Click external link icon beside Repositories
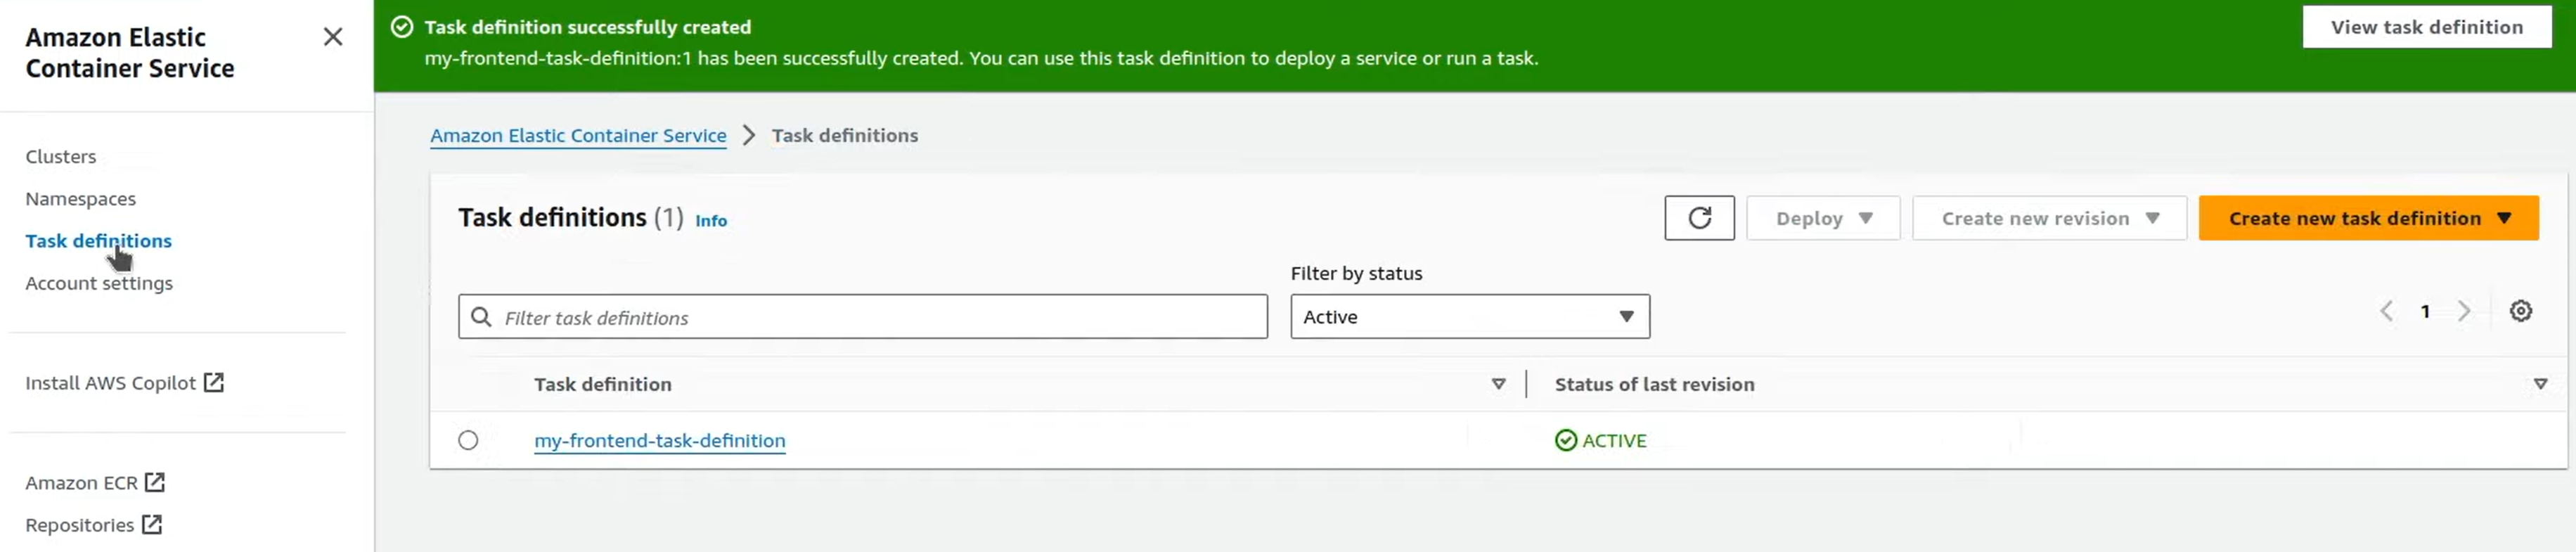The width and height of the screenshot is (2576, 552). point(152,525)
